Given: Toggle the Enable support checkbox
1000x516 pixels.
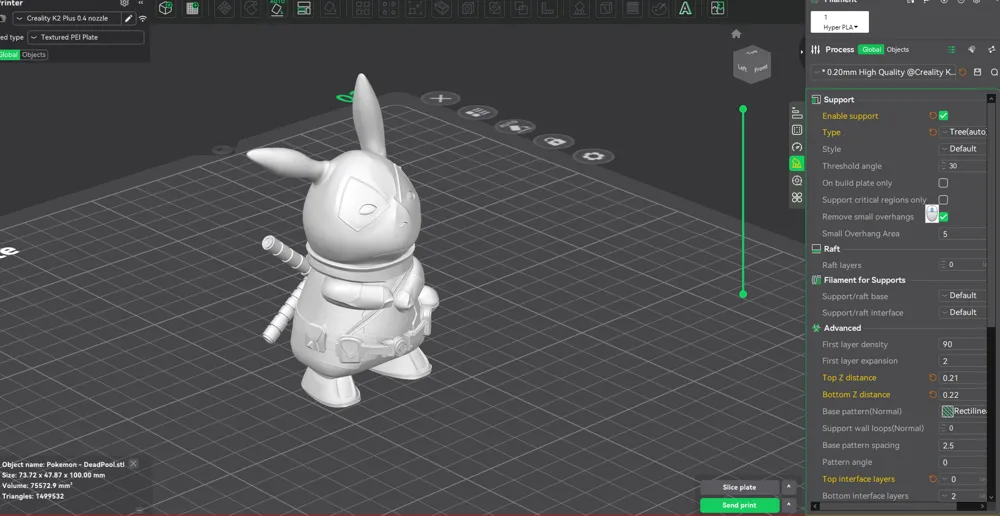Looking at the screenshot, I should [943, 115].
